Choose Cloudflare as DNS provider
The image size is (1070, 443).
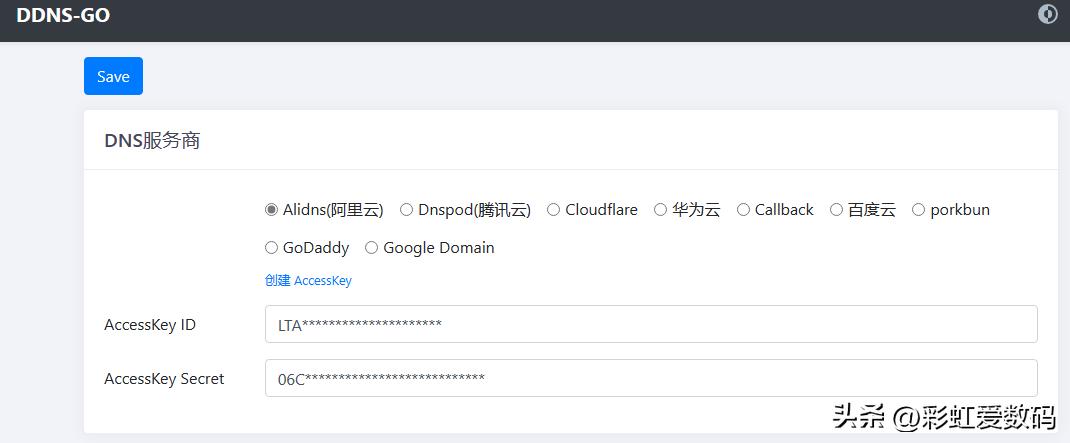click(x=553, y=210)
